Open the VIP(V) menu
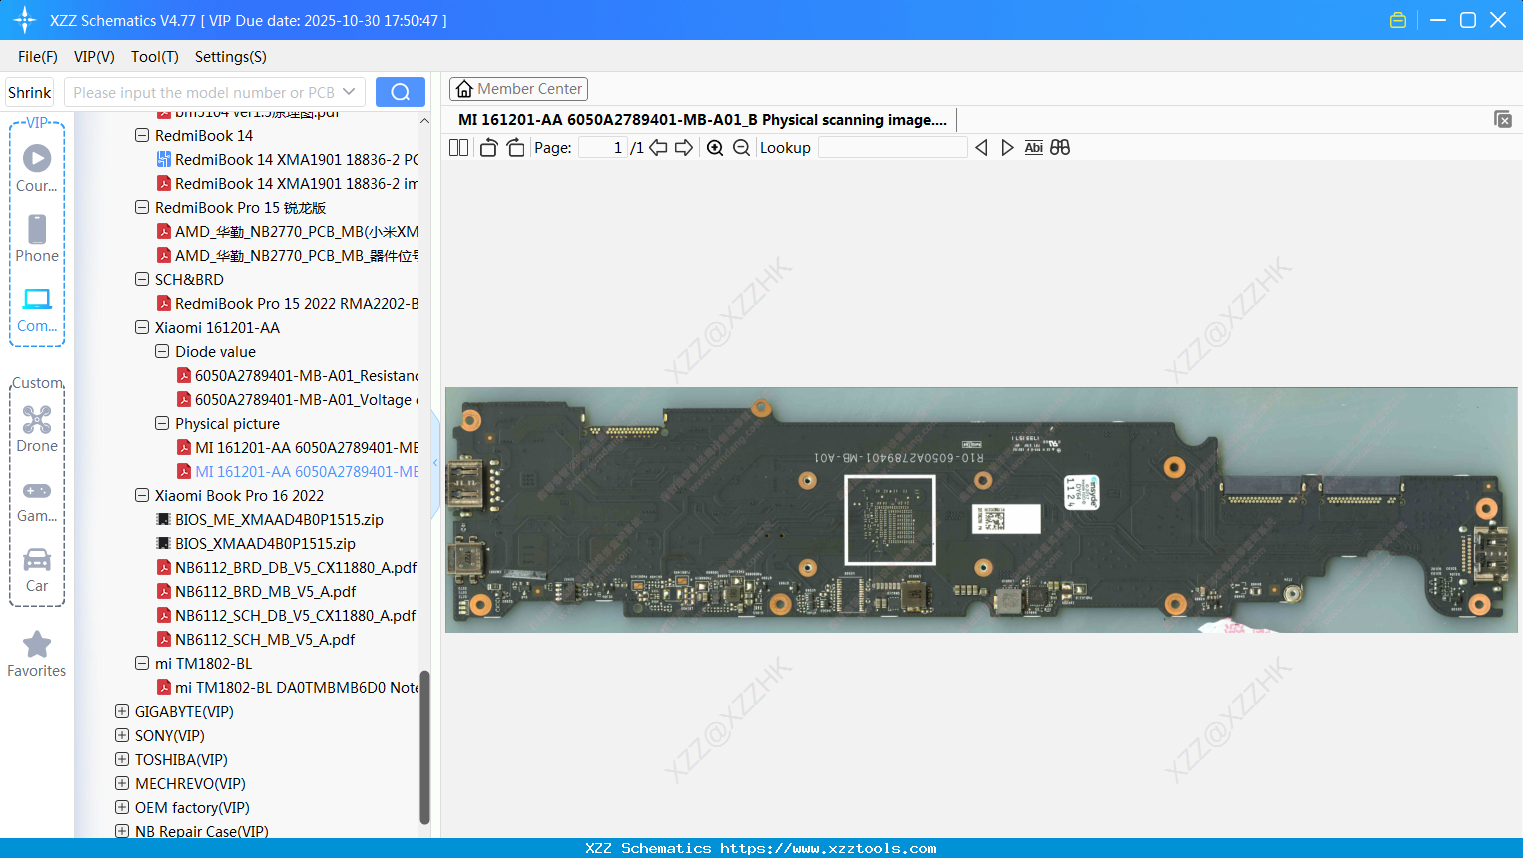The image size is (1523, 858). pyautogui.click(x=94, y=57)
